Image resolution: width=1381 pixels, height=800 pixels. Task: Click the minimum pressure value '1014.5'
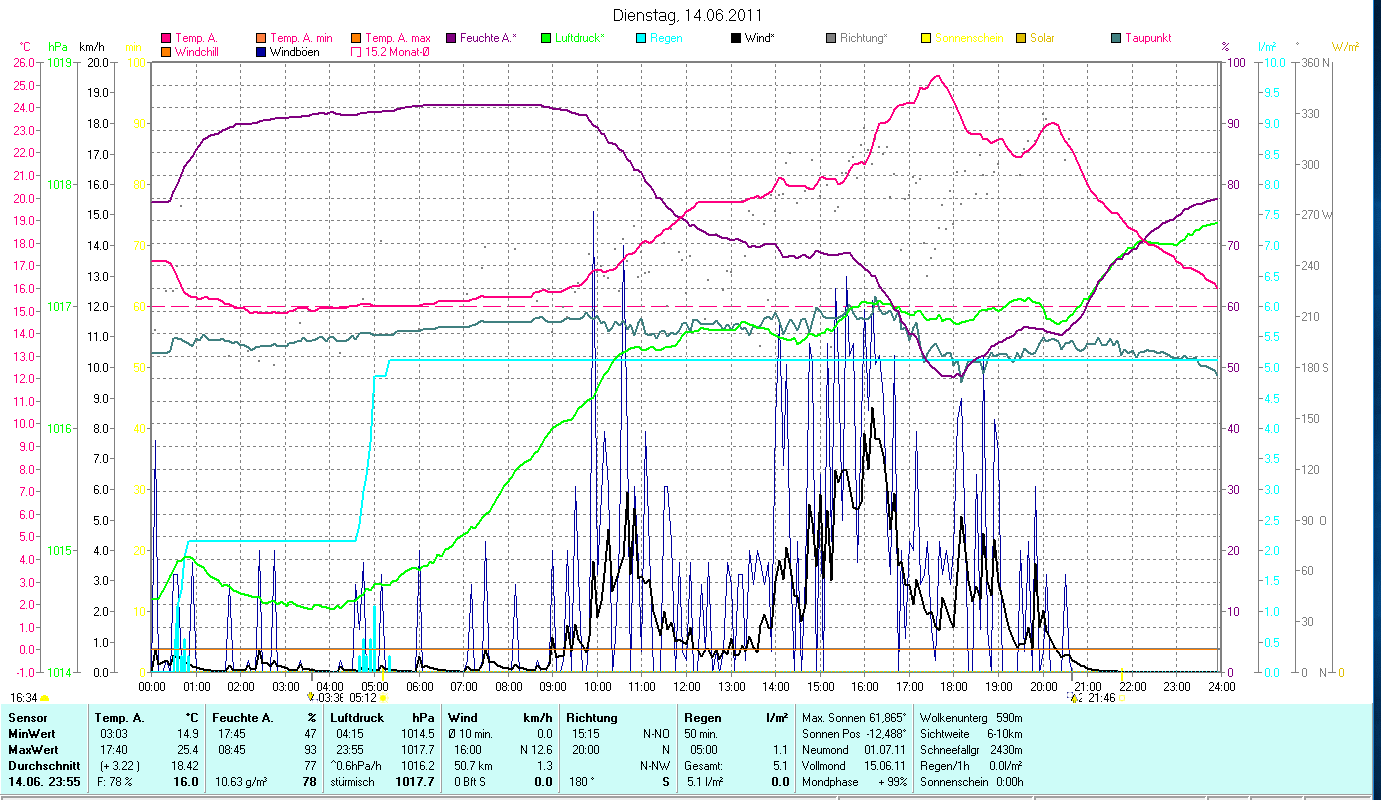[x=418, y=734]
